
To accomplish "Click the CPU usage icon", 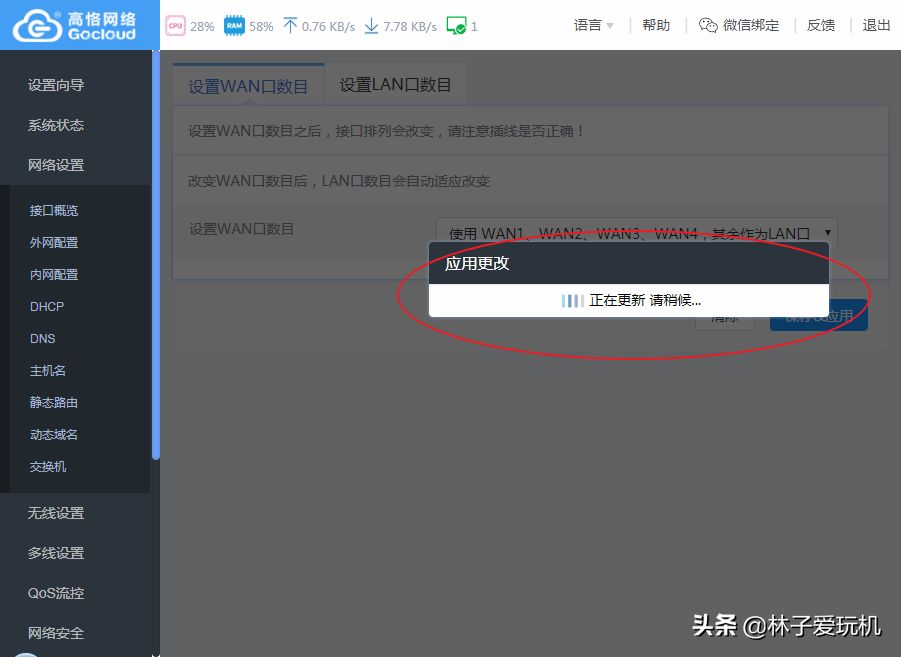I will point(175,26).
